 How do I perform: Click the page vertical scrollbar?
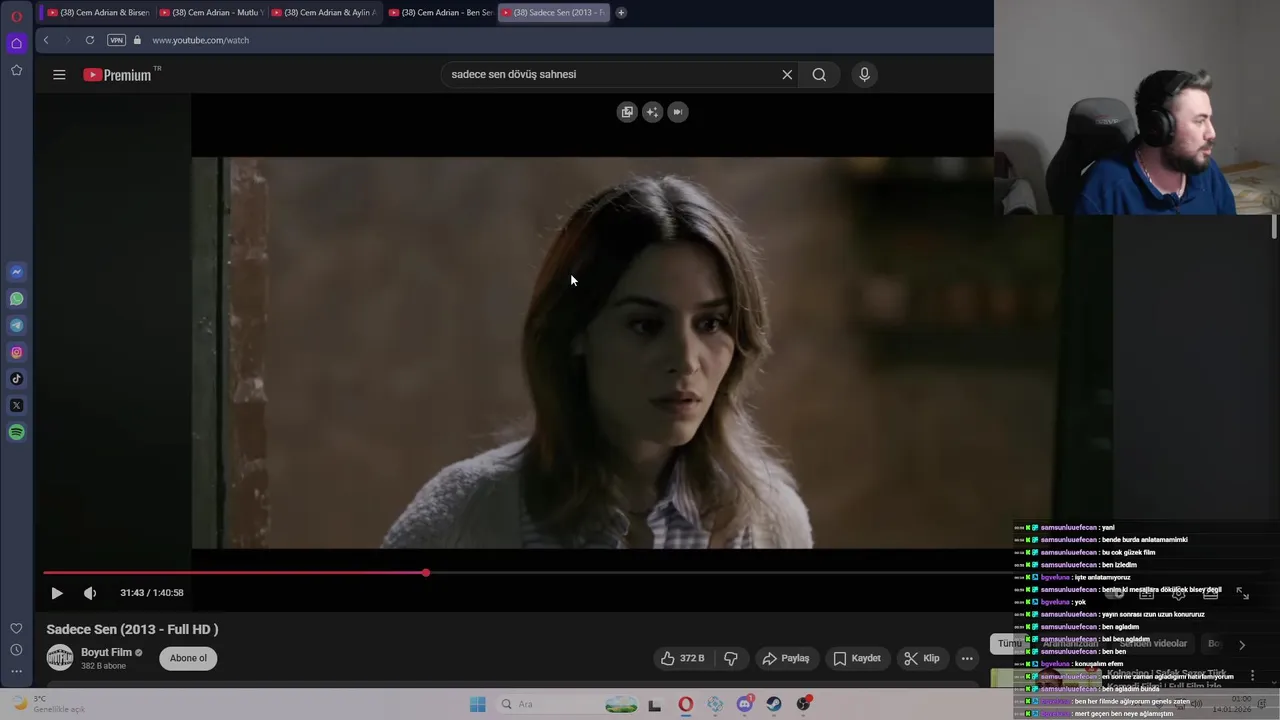(1274, 226)
